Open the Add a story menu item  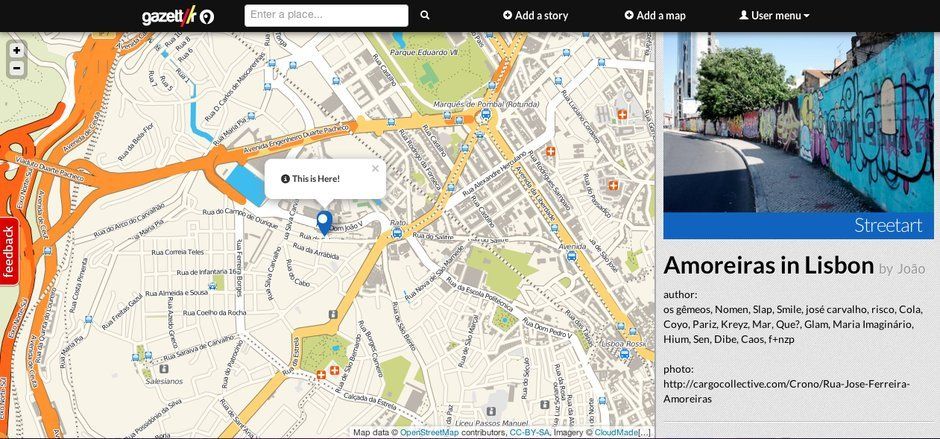point(535,16)
